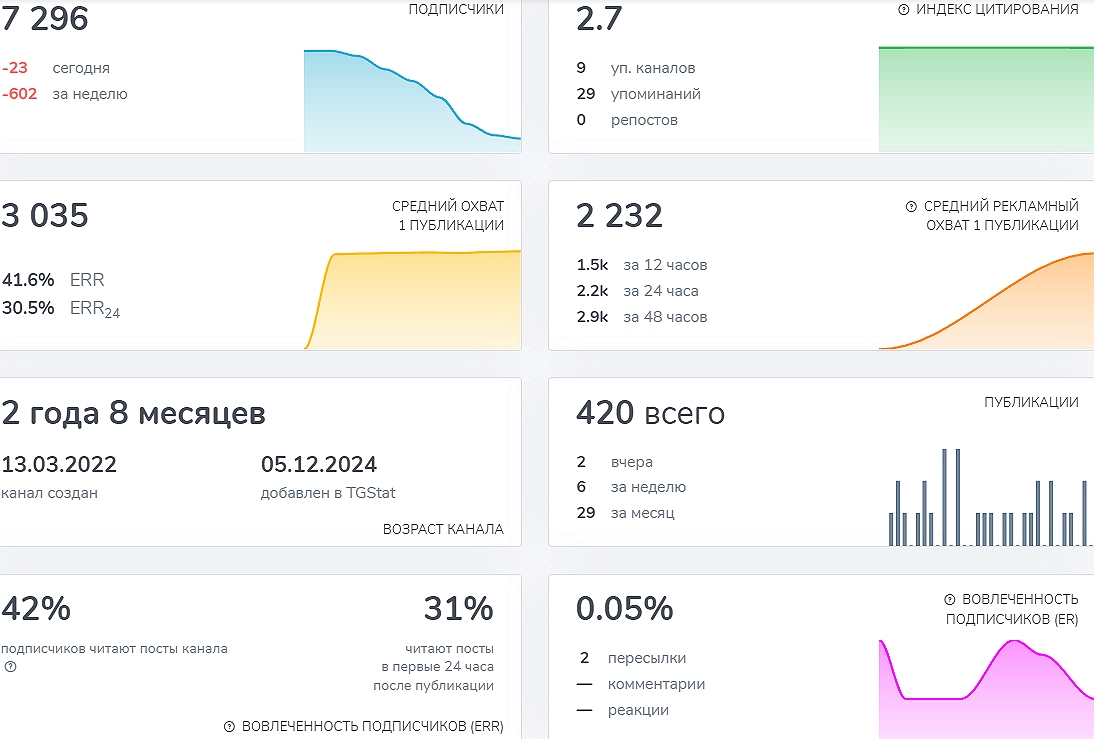Click help icon under 'подписчиков читают посты канала'
The height and width of the screenshot is (739, 1094).
(x=11, y=666)
